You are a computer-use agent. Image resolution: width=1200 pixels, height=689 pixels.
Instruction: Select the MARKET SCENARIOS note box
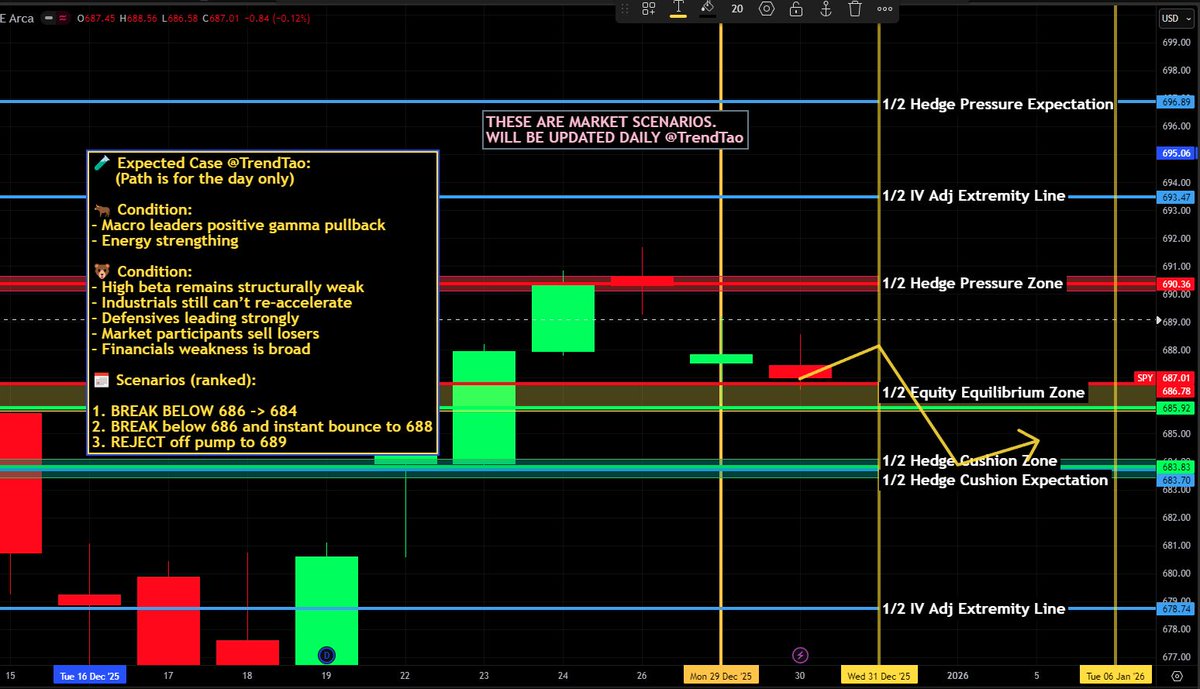615,129
